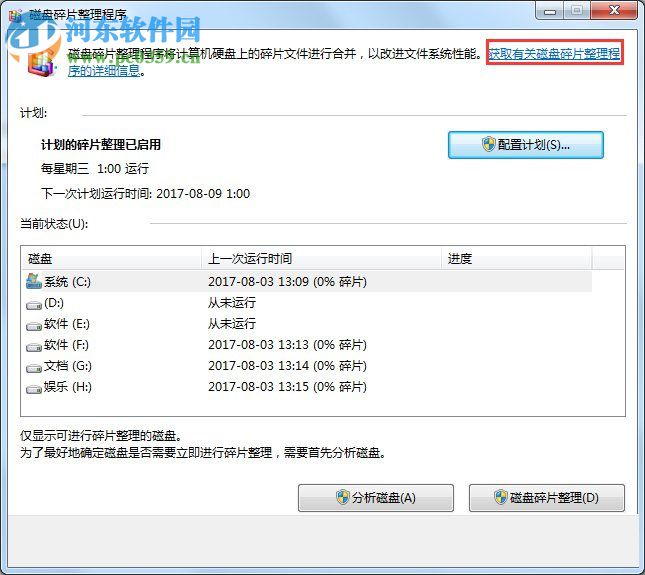Start 磁盘碎片整理(D) defragmentation
This screenshot has height=575, width=645.
(x=547, y=498)
